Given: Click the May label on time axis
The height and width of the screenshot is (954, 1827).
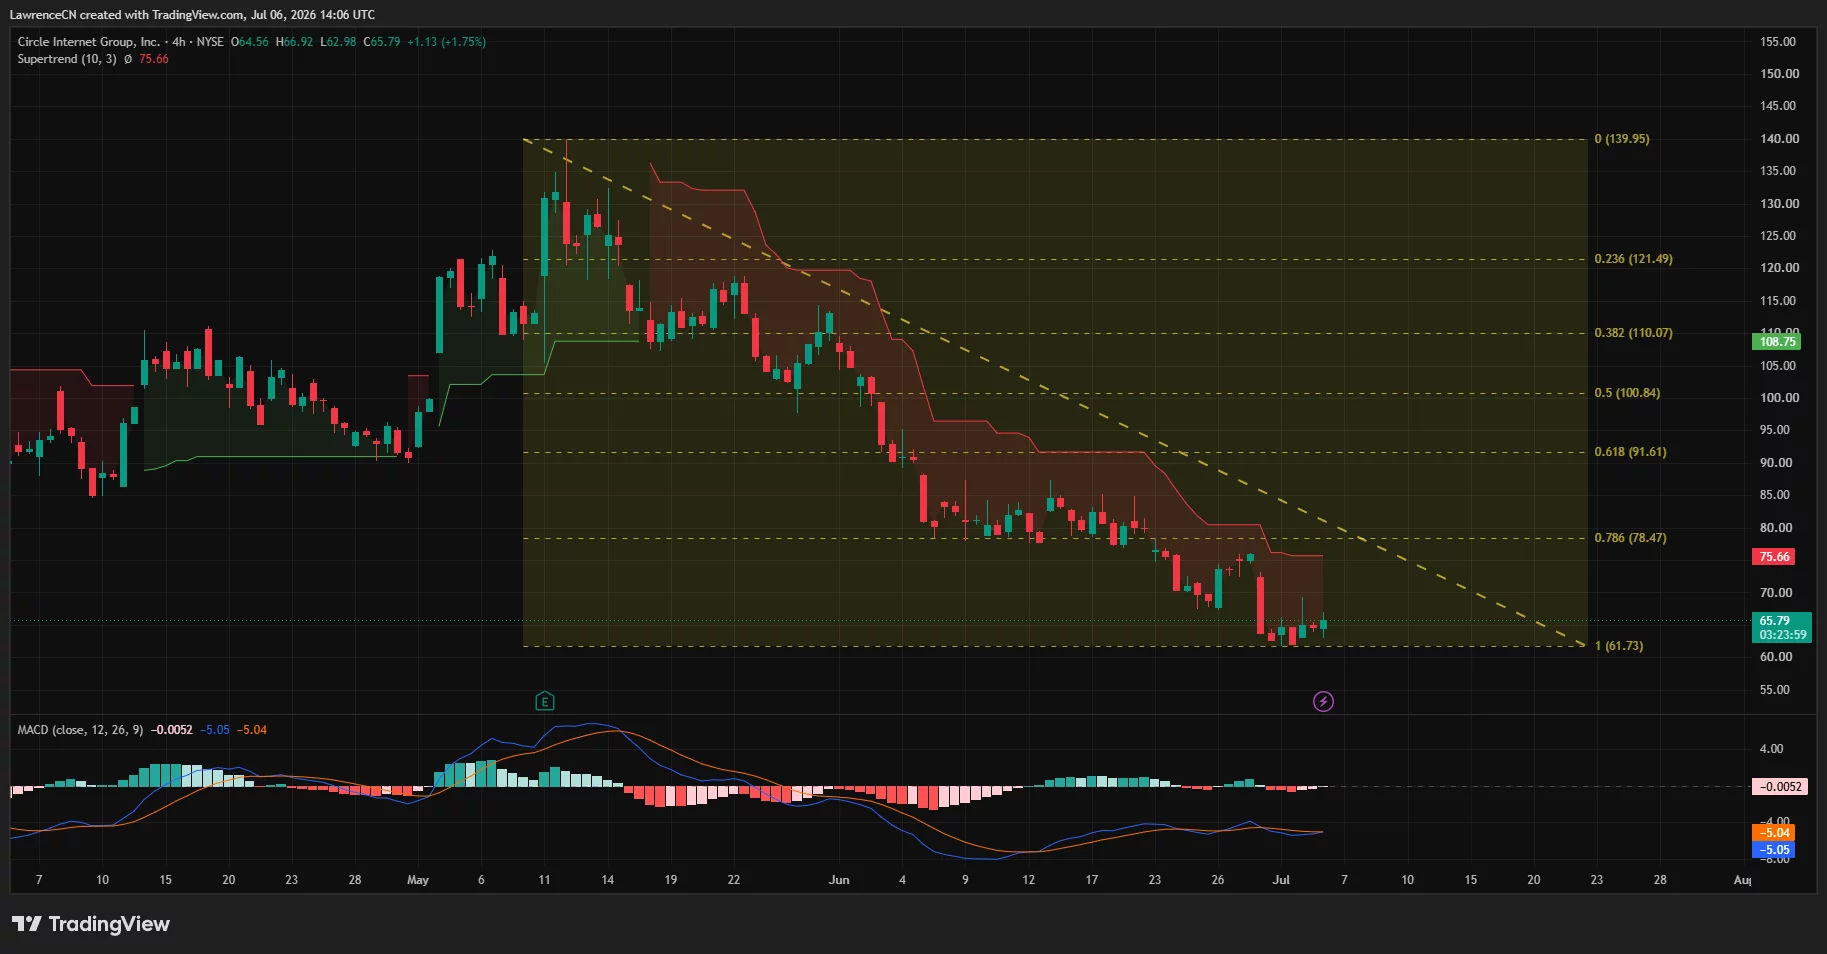Looking at the screenshot, I should pos(418,880).
